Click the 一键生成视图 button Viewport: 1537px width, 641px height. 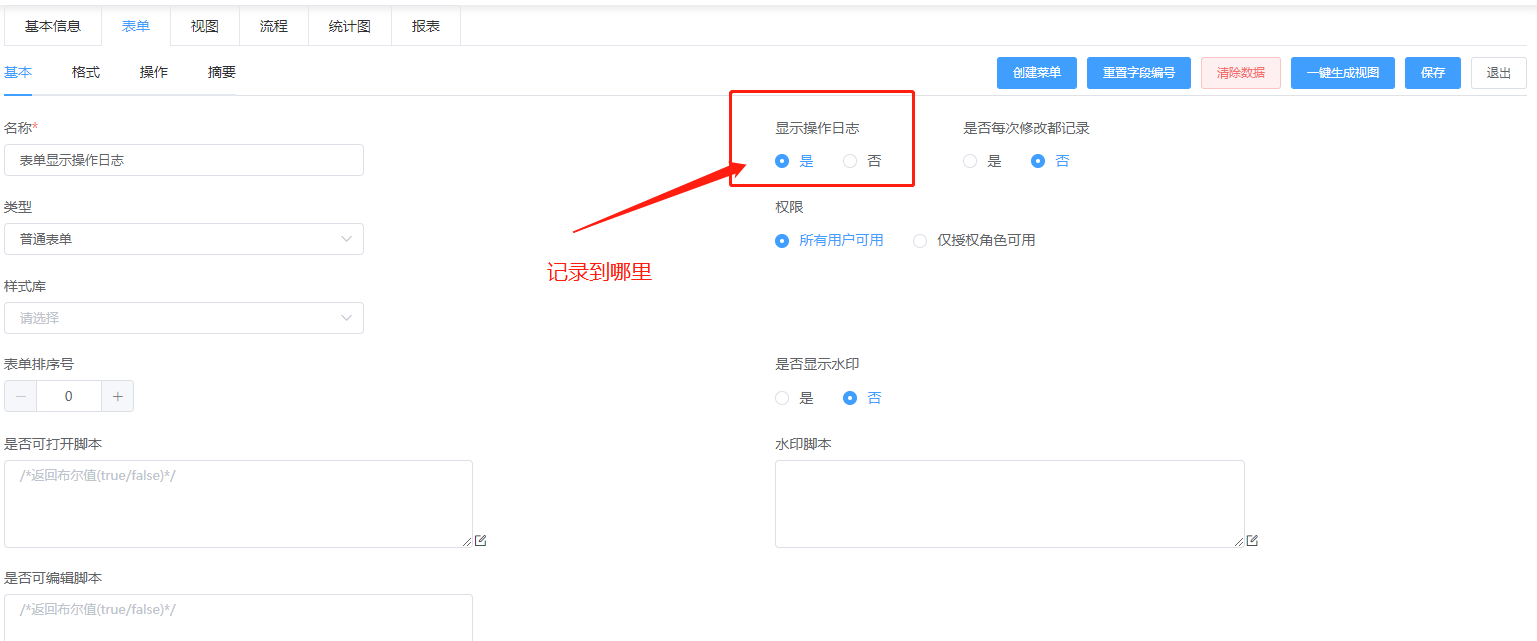click(1343, 73)
